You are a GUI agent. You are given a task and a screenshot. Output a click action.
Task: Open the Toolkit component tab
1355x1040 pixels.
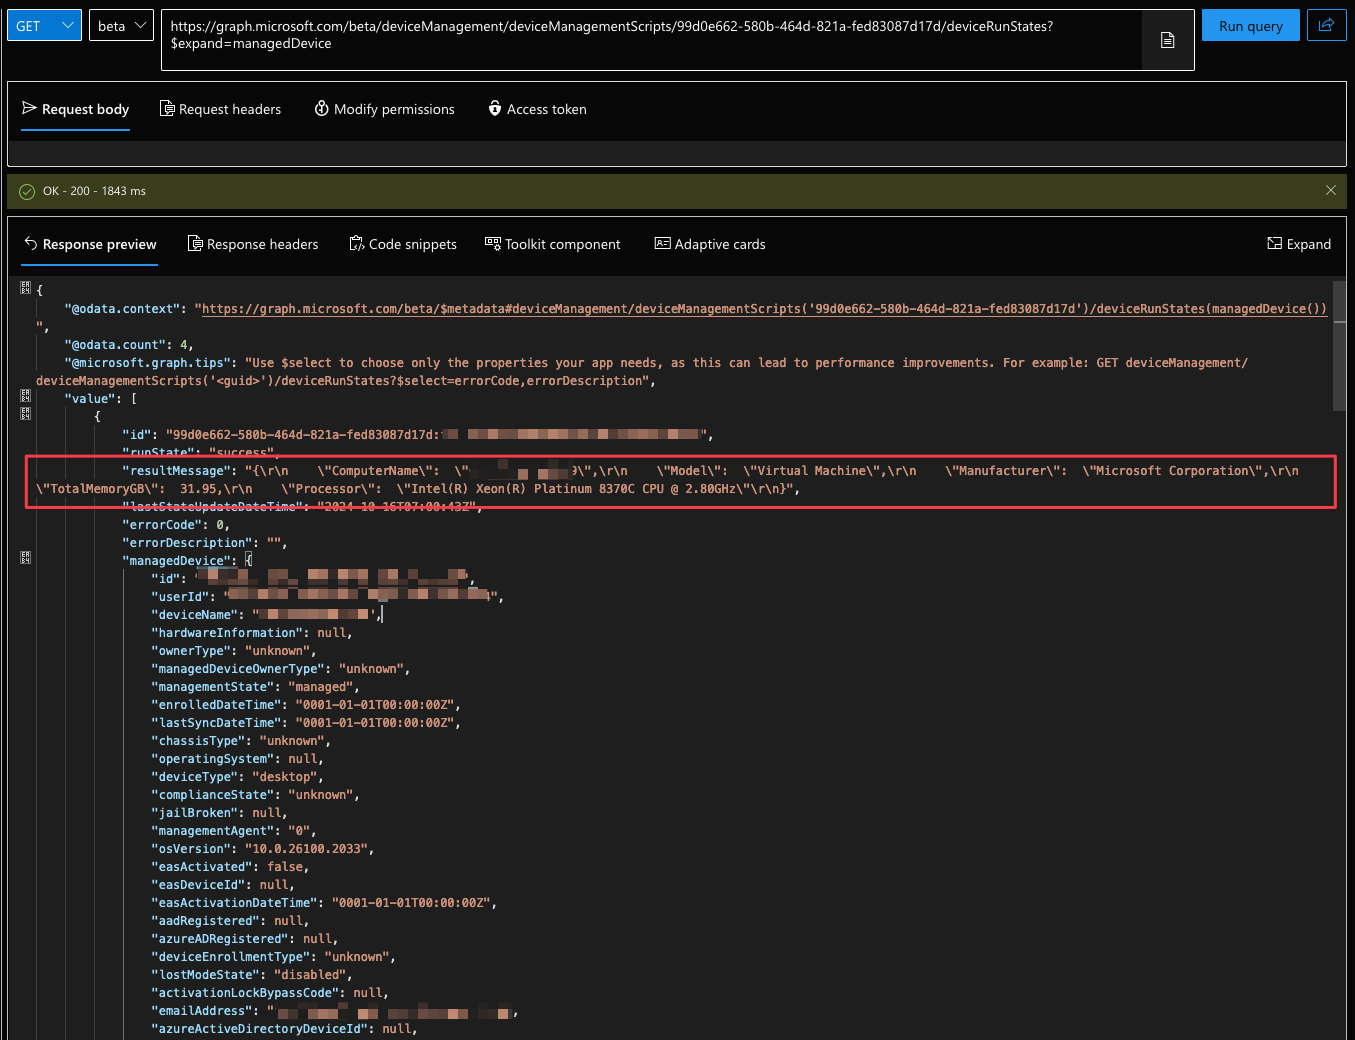tap(552, 244)
